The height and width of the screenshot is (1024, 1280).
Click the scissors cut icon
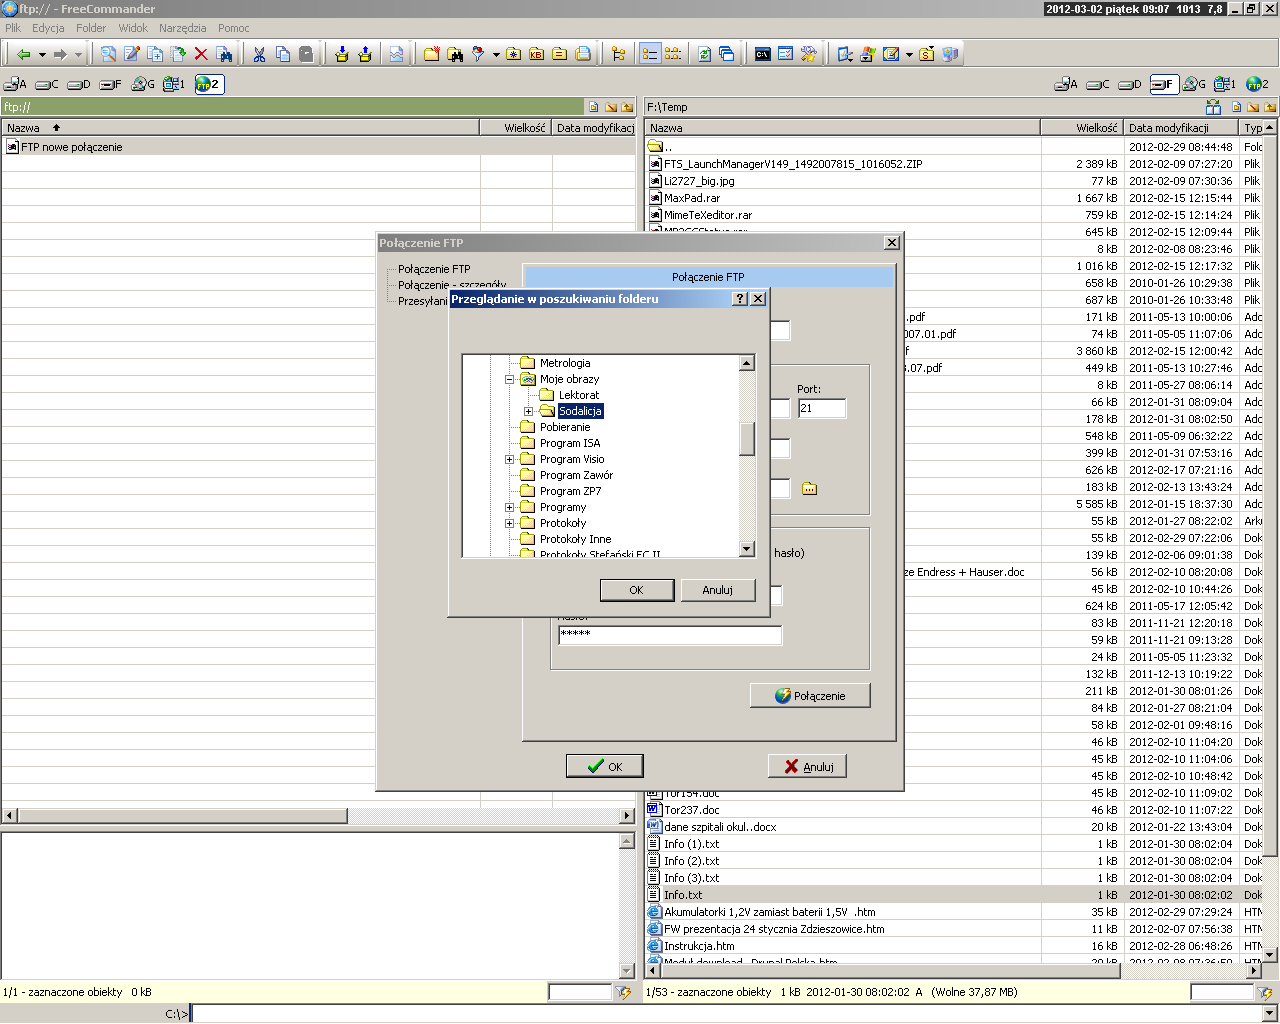click(x=259, y=54)
